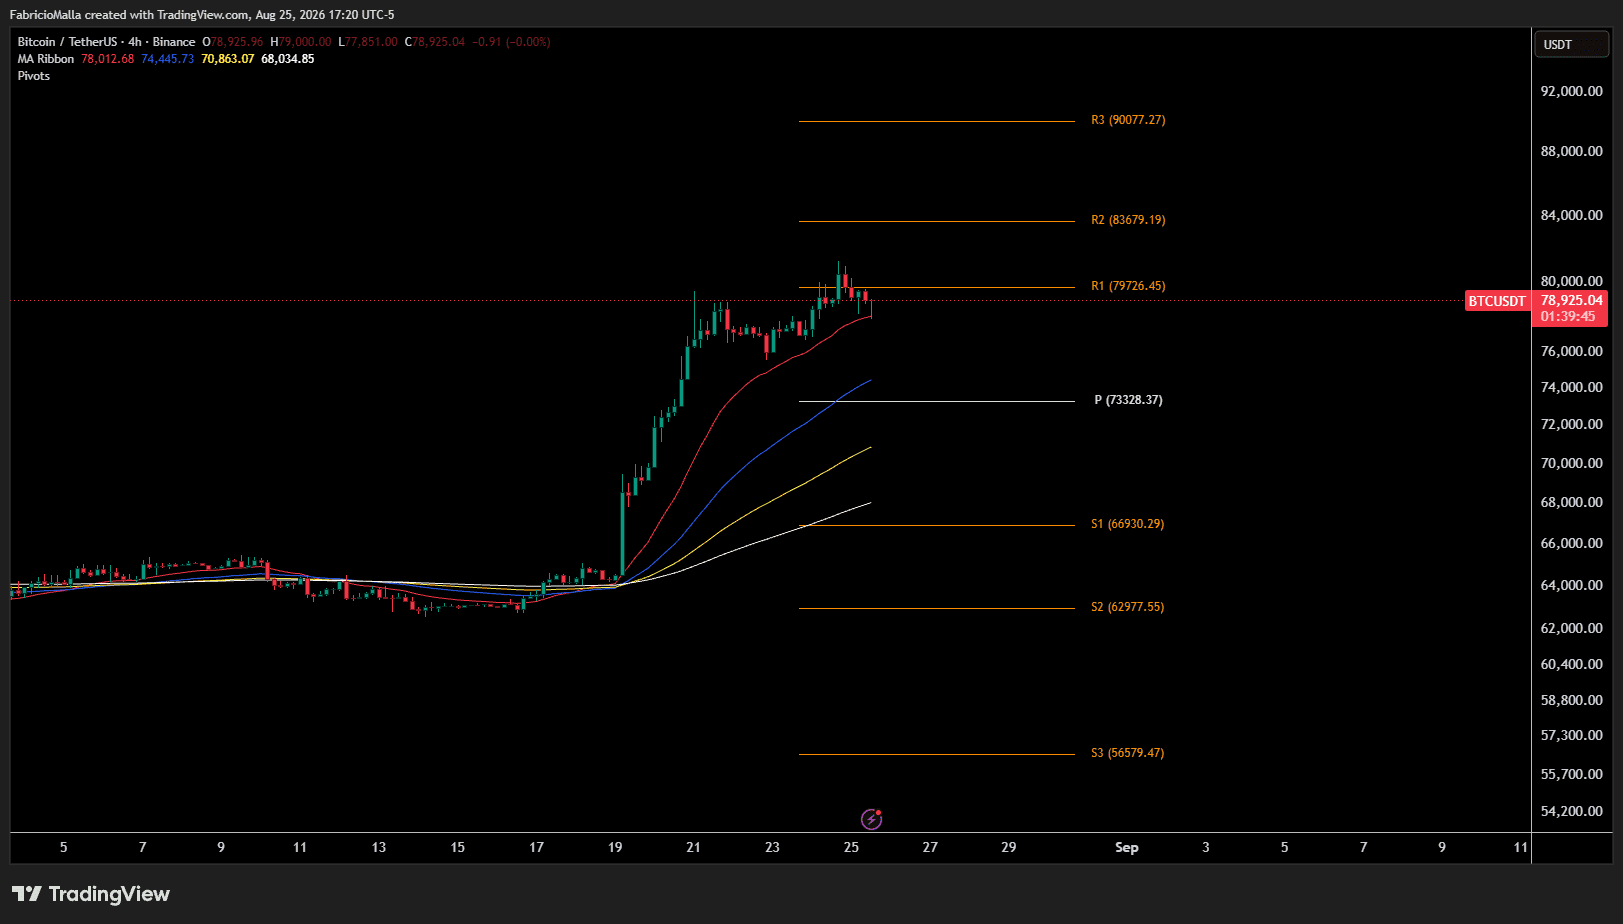1623x924 pixels.
Task: Click the 88,000.00 price axis label
Action: coord(1571,151)
